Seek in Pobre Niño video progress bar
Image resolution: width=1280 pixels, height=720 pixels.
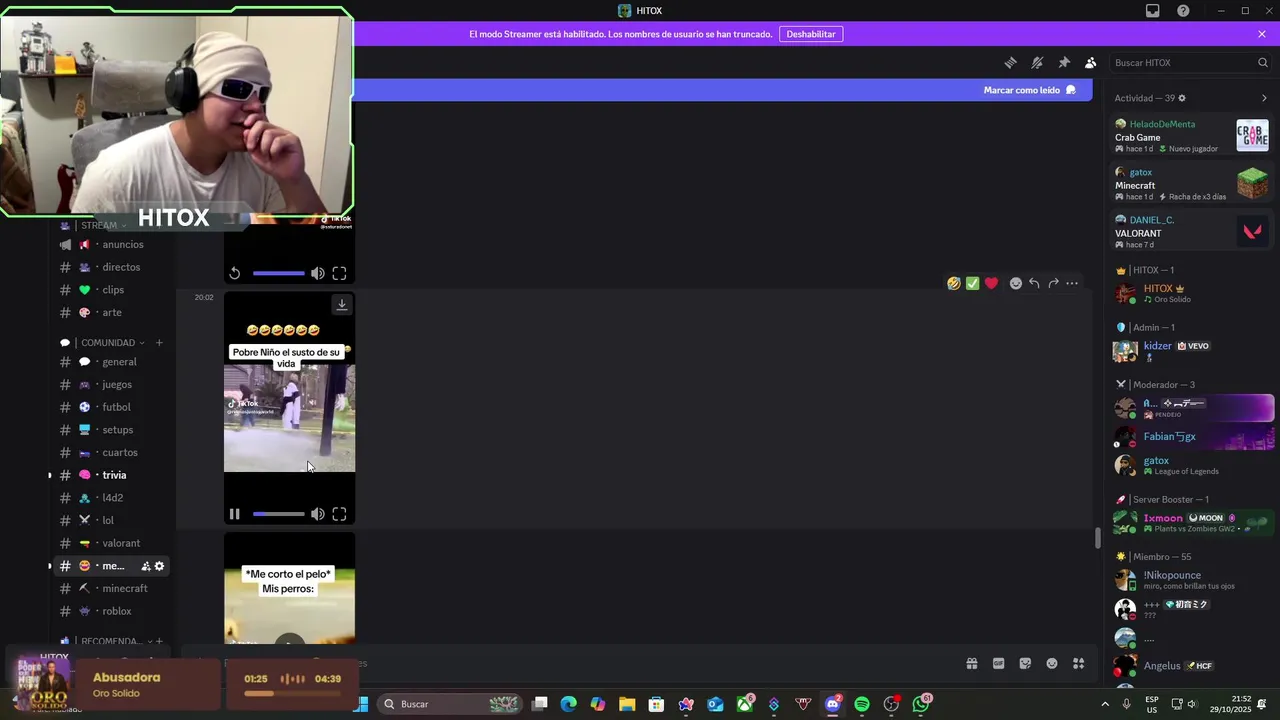278,514
